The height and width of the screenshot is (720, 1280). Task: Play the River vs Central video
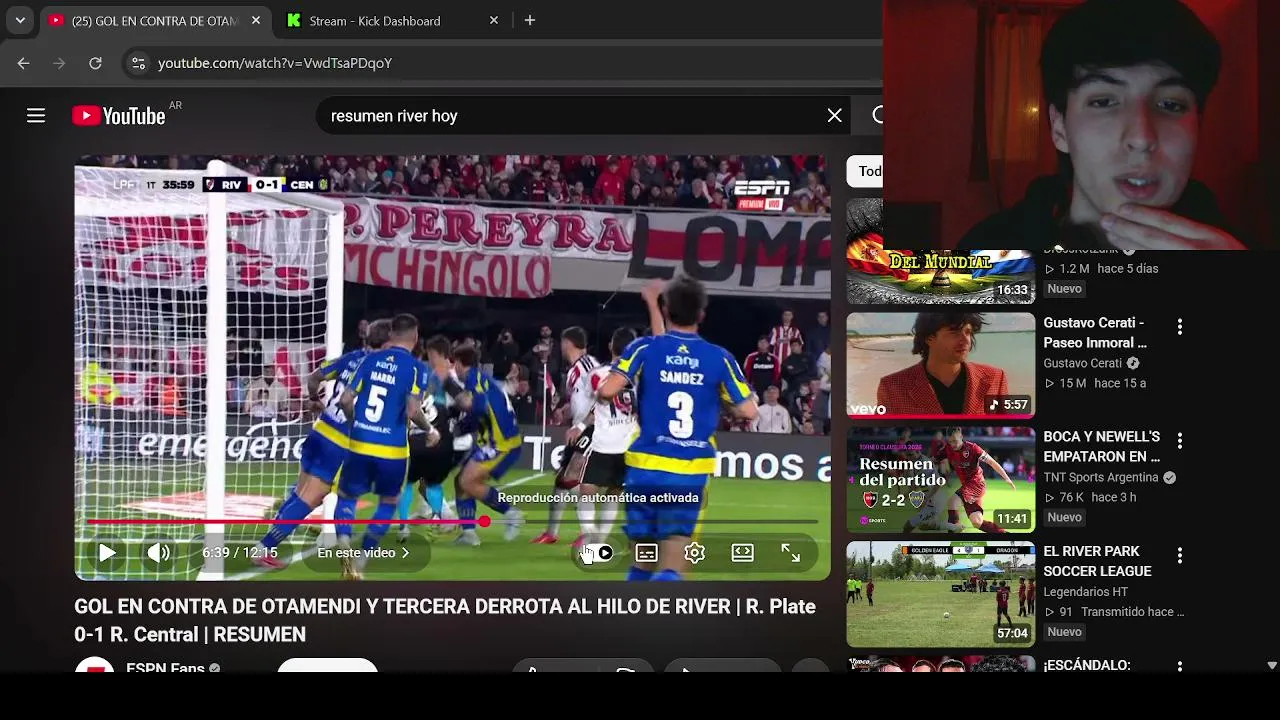coord(107,553)
